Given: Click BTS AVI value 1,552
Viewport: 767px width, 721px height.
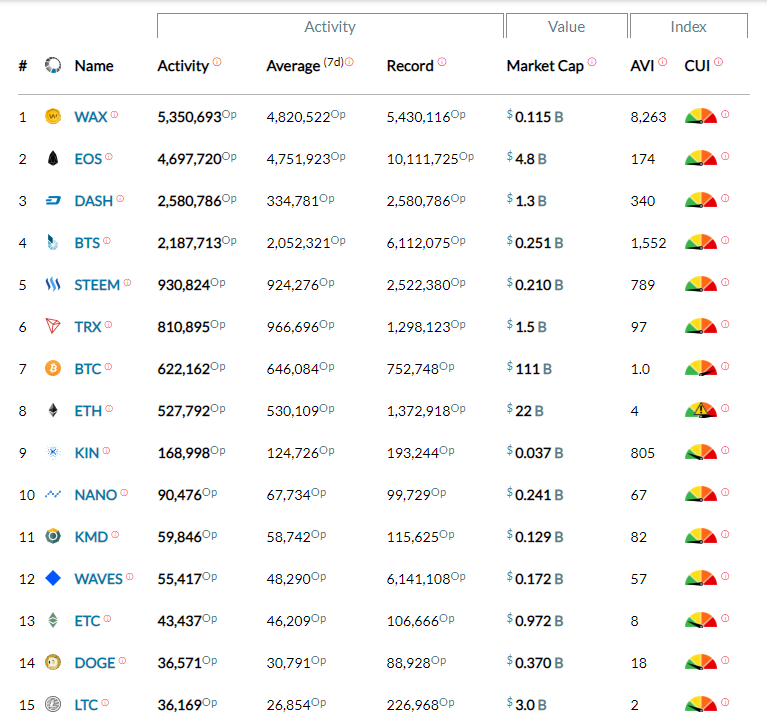Looking at the screenshot, I should coord(648,243).
